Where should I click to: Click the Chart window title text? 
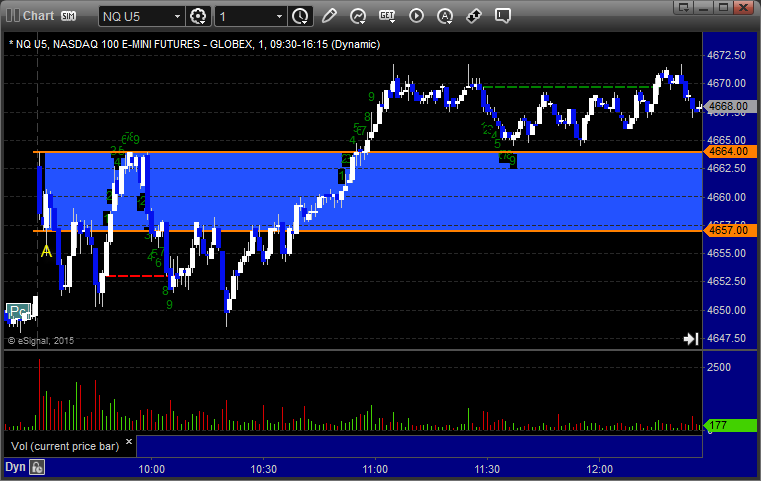(39, 16)
